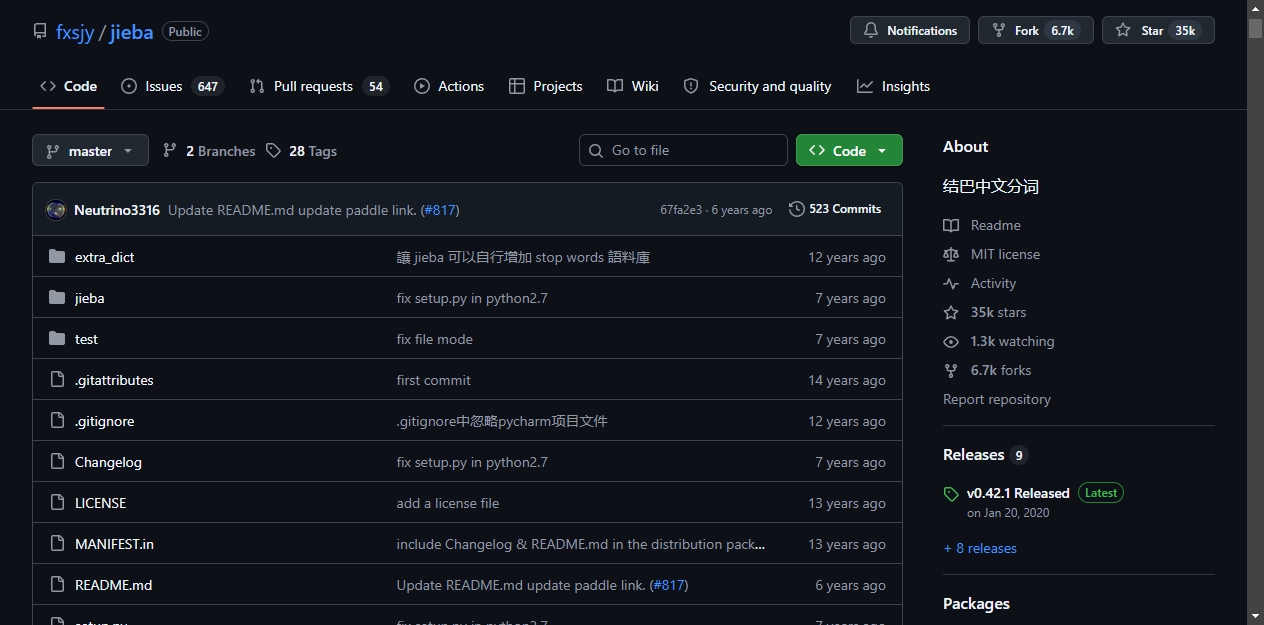Open the LICENSE file
This screenshot has height=625, width=1264.
[x=100, y=503]
